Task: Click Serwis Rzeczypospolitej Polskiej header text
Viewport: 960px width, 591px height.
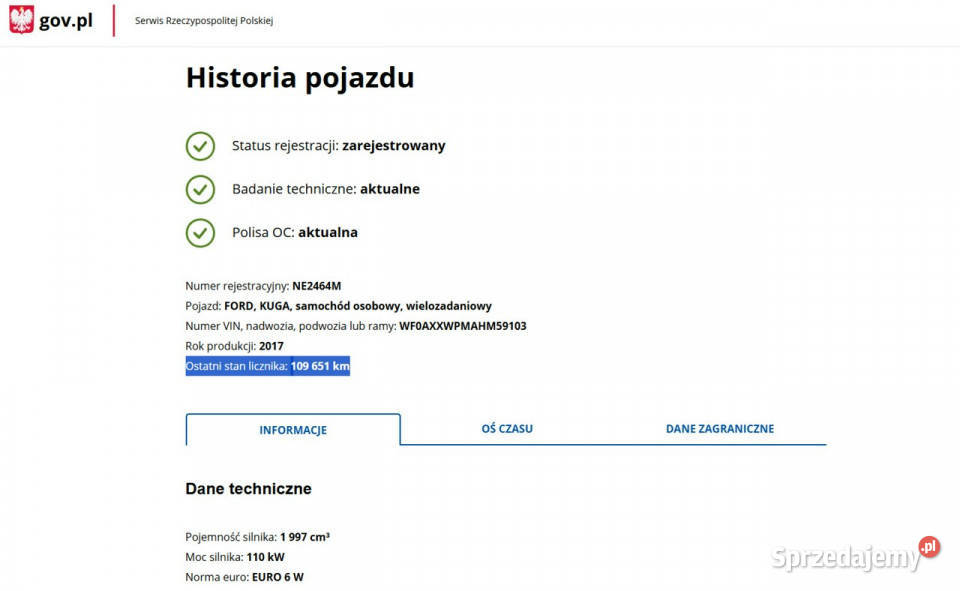Action: tap(204, 21)
